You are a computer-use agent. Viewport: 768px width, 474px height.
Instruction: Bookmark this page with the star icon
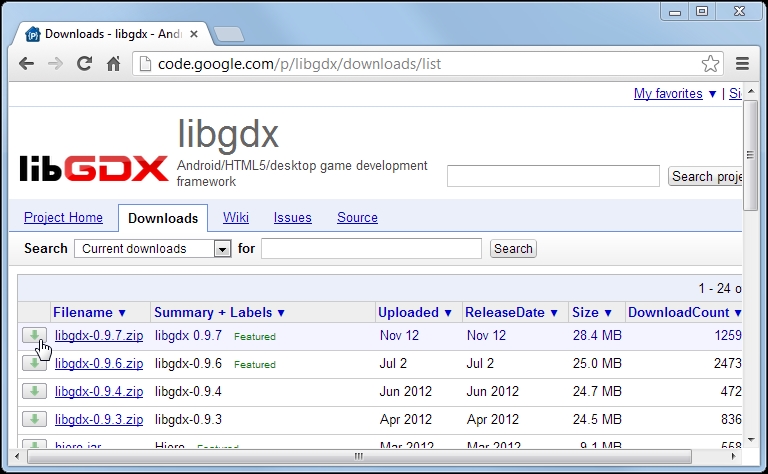coord(710,64)
